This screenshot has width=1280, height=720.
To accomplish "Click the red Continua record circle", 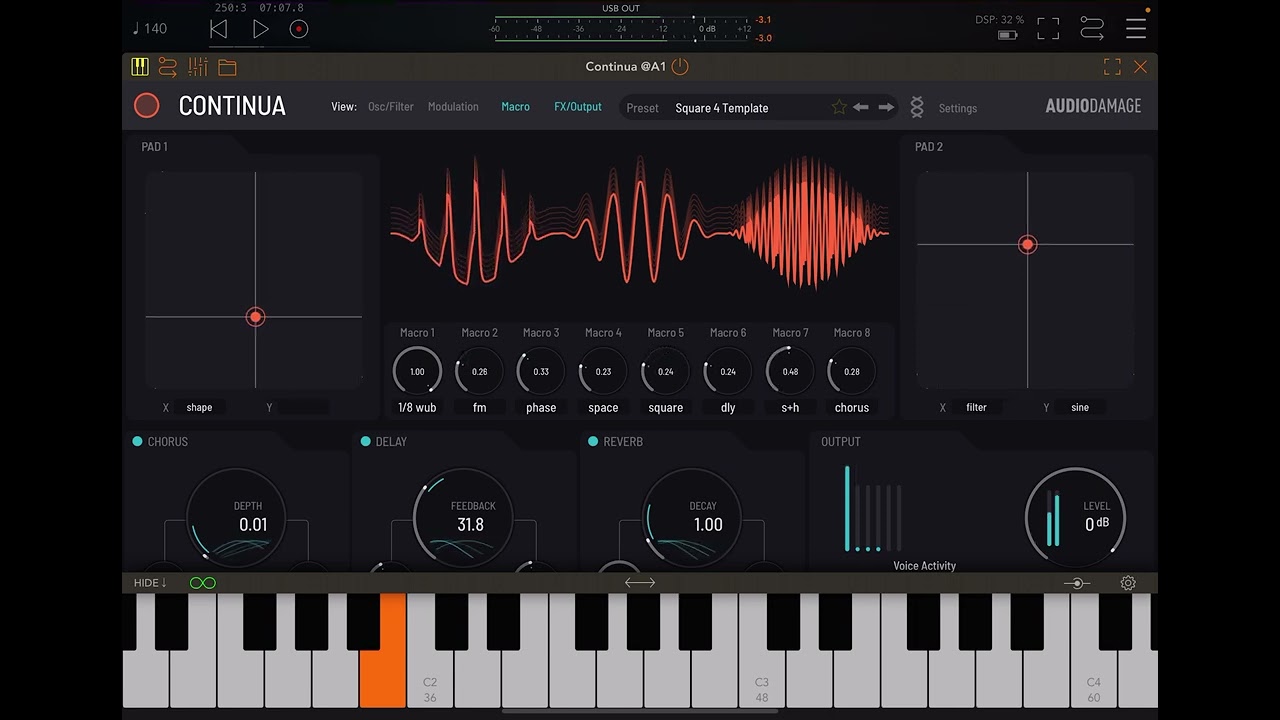I will tap(147, 106).
